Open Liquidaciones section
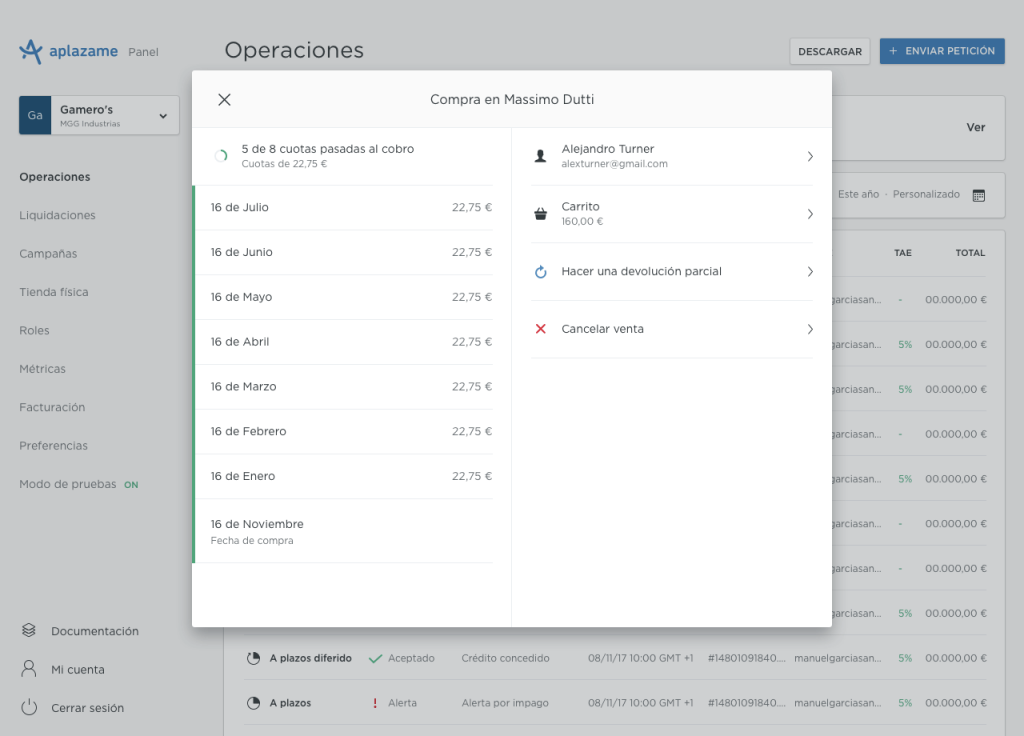Image resolution: width=1024 pixels, height=736 pixels. (57, 215)
